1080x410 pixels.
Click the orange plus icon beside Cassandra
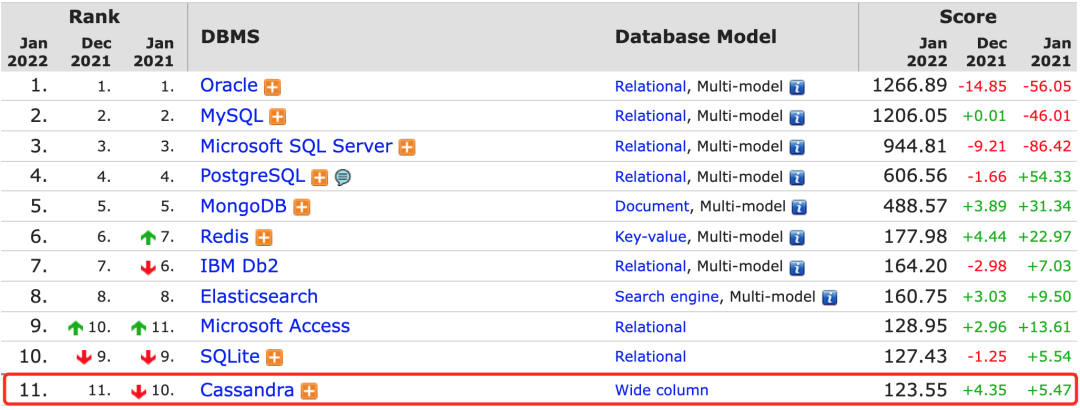click(x=309, y=391)
